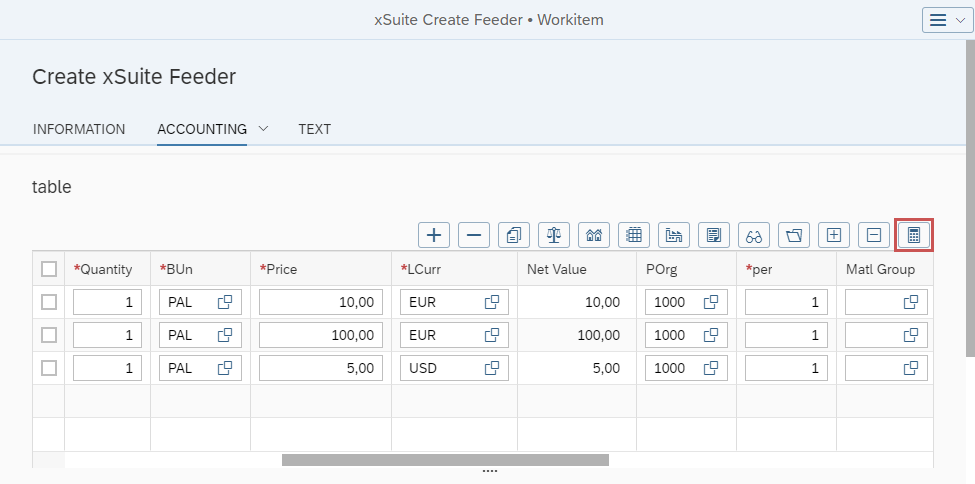The image size is (975, 484).
Task: Click the copy rows toolbar icon
Action: [514, 235]
